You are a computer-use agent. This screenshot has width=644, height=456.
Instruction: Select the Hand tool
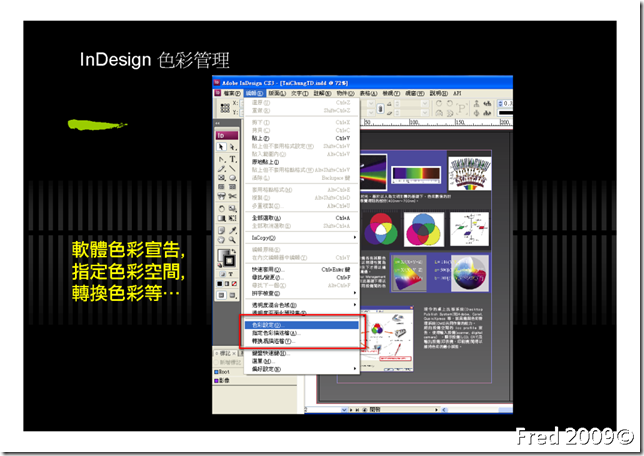[221, 240]
